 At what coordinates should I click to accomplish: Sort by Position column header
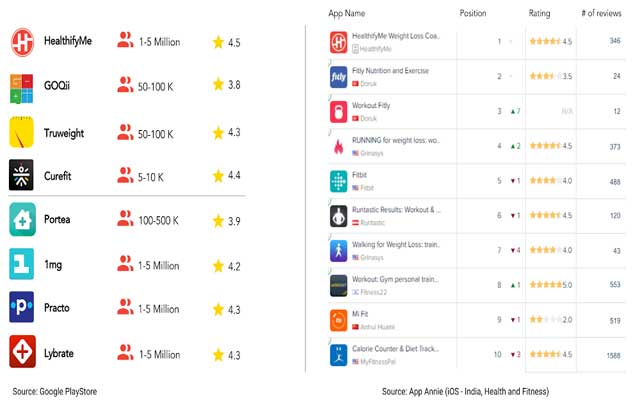click(473, 14)
